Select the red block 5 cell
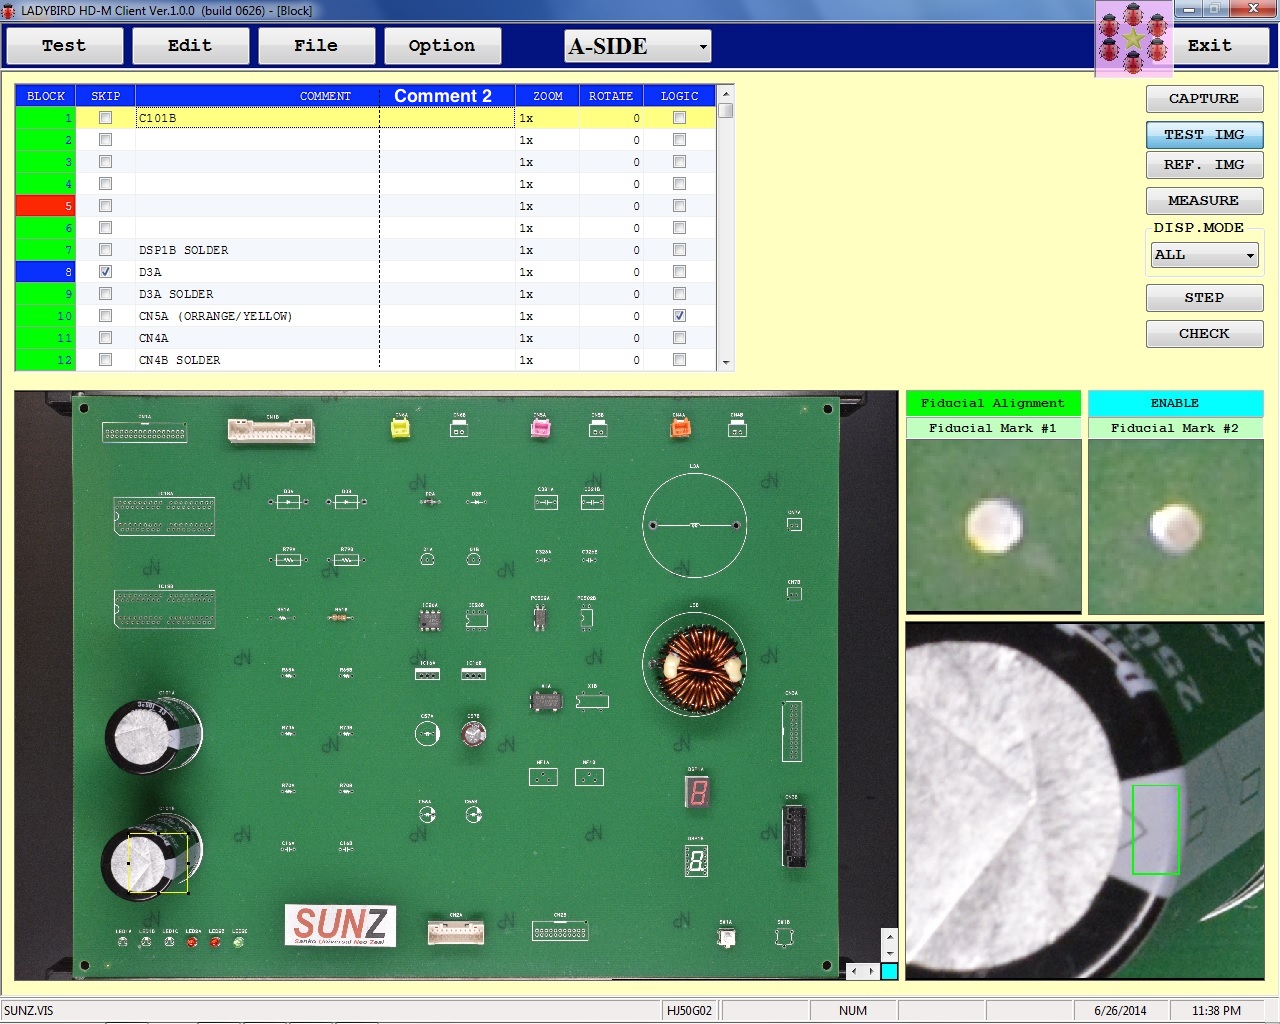Screen dimensions: 1280x1024 click(x=45, y=206)
